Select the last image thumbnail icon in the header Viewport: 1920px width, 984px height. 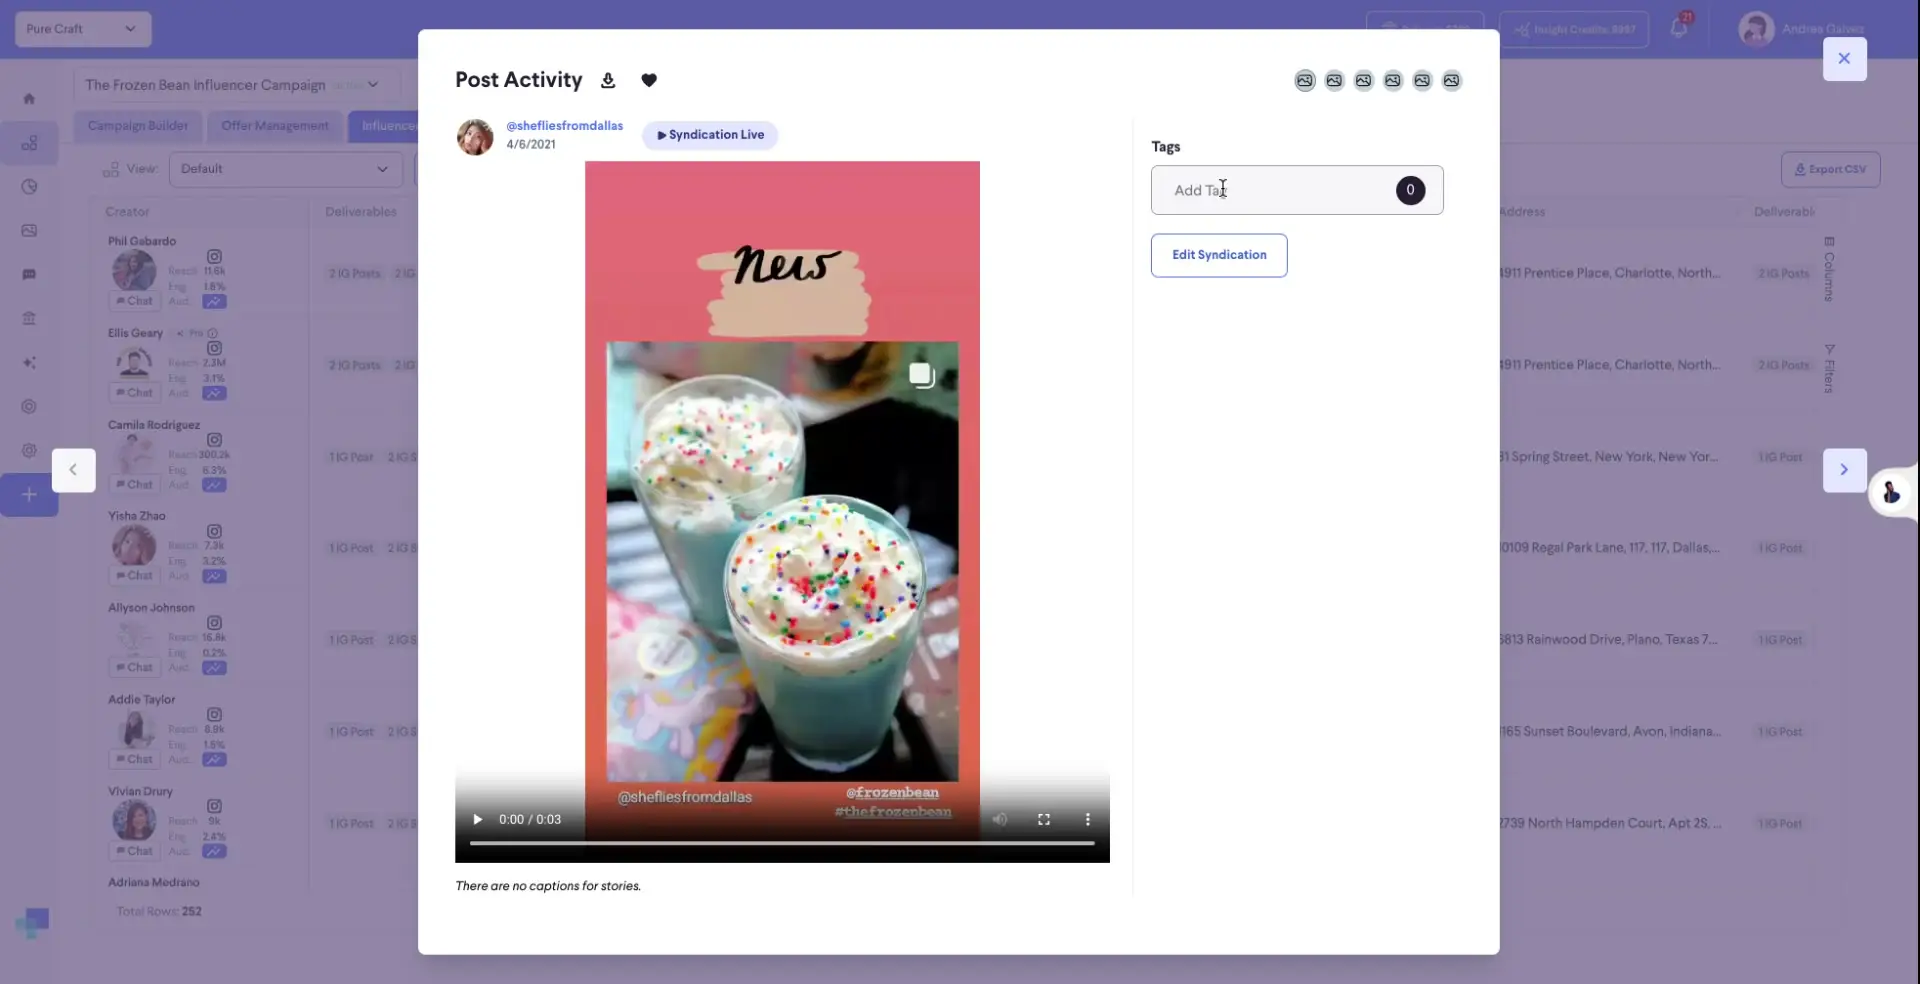[1452, 81]
